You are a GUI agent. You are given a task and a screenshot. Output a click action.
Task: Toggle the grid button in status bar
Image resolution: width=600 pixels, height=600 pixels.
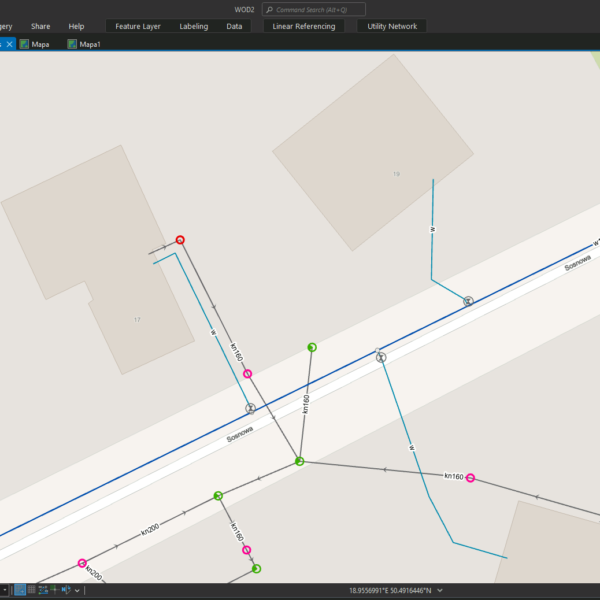[32, 590]
